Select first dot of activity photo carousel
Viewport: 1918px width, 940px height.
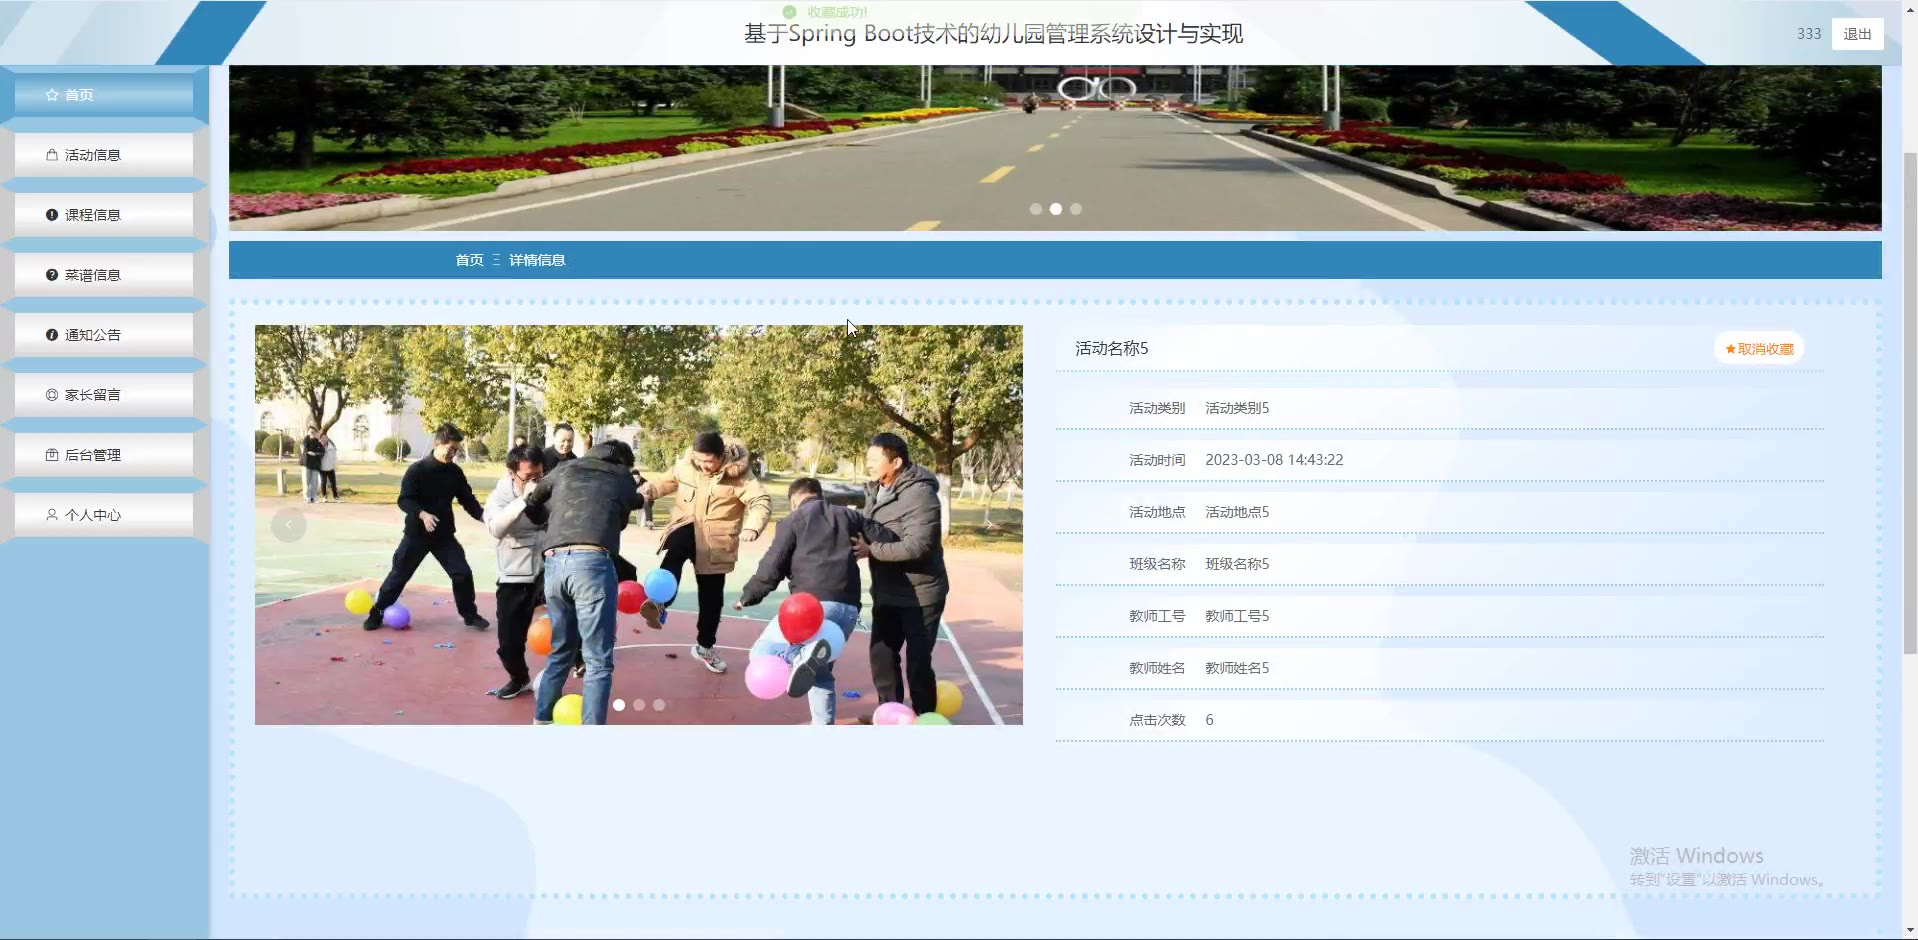619,705
